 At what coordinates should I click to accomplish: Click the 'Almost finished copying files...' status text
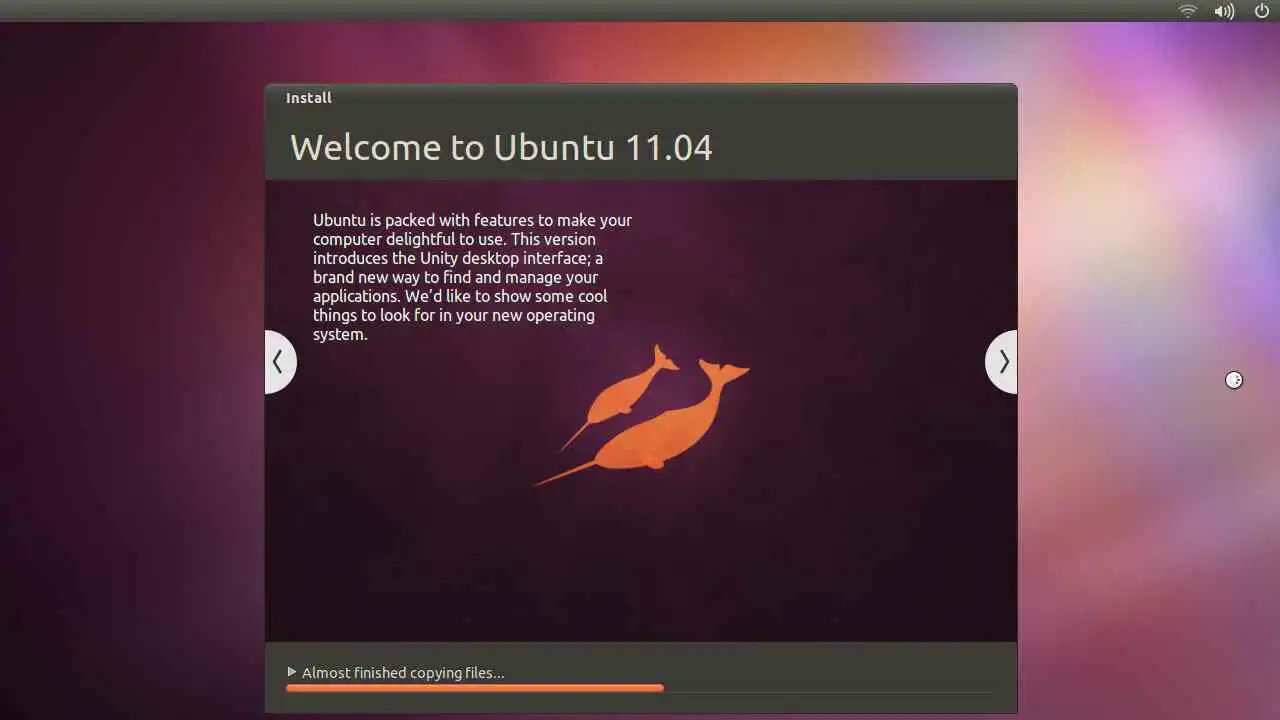tap(403, 673)
